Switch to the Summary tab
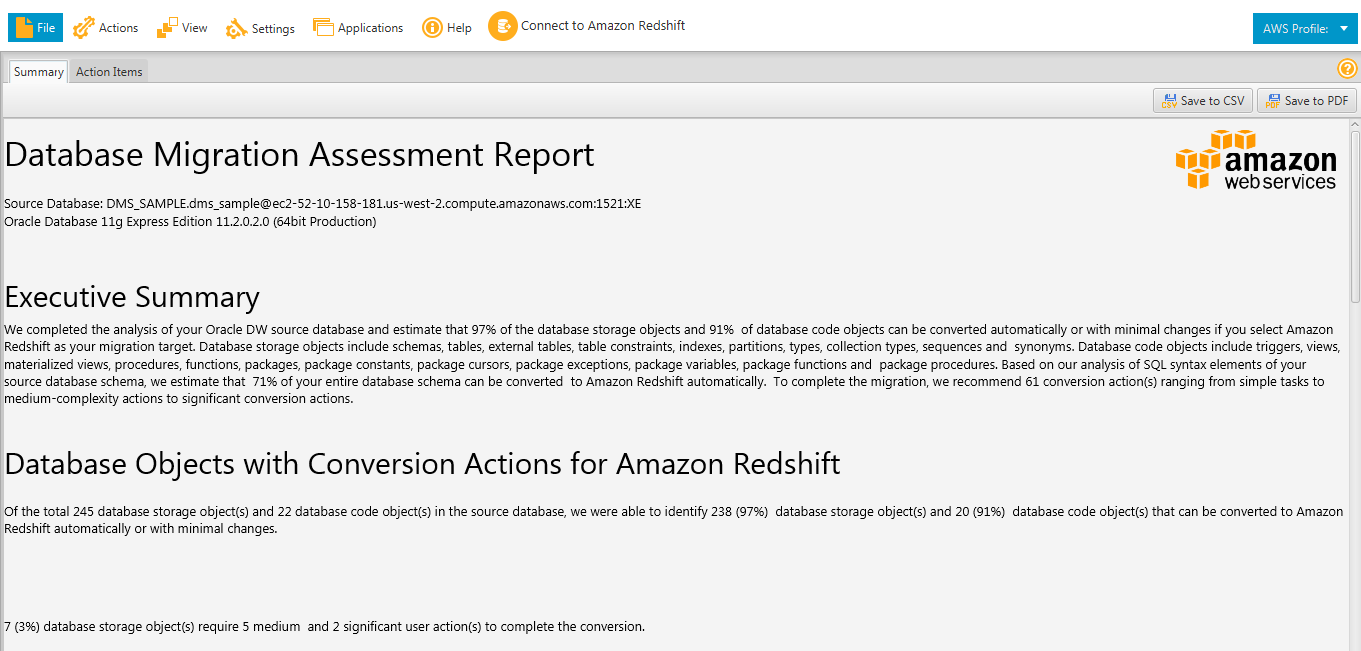The height and width of the screenshot is (651, 1361). pyautogui.click(x=39, y=72)
